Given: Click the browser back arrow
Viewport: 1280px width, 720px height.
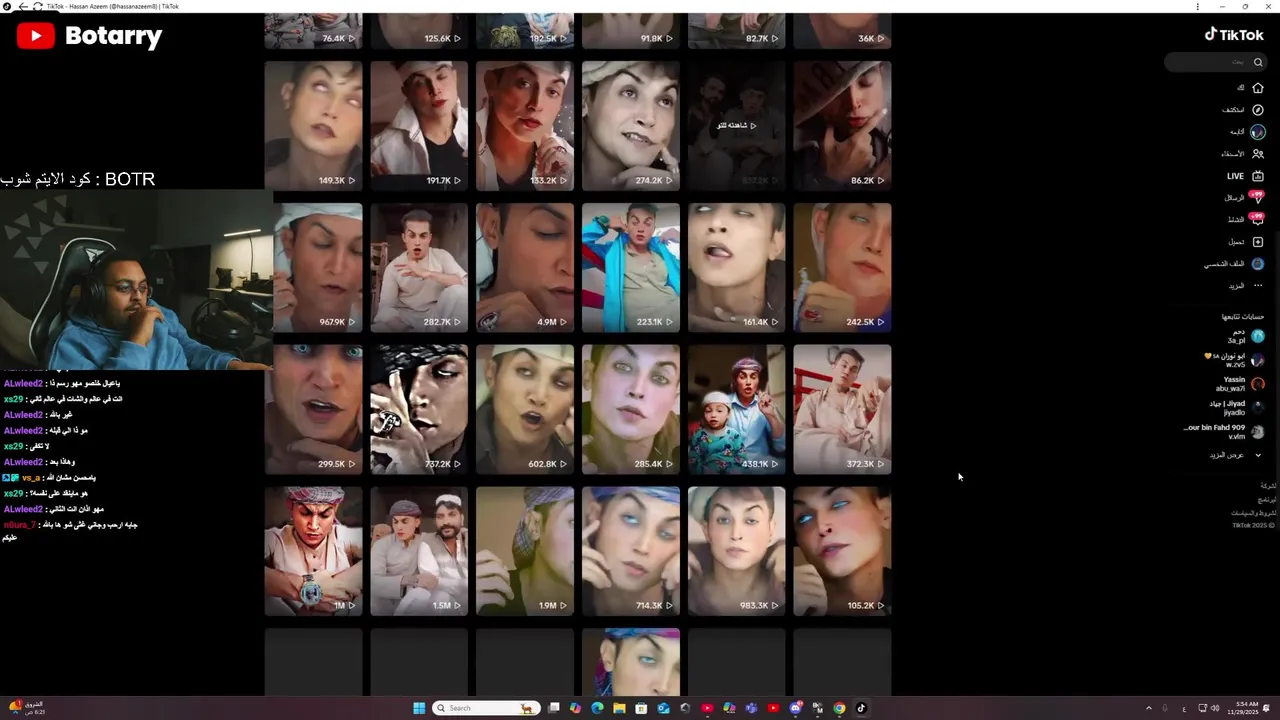Looking at the screenshot, I should [23, 6].
